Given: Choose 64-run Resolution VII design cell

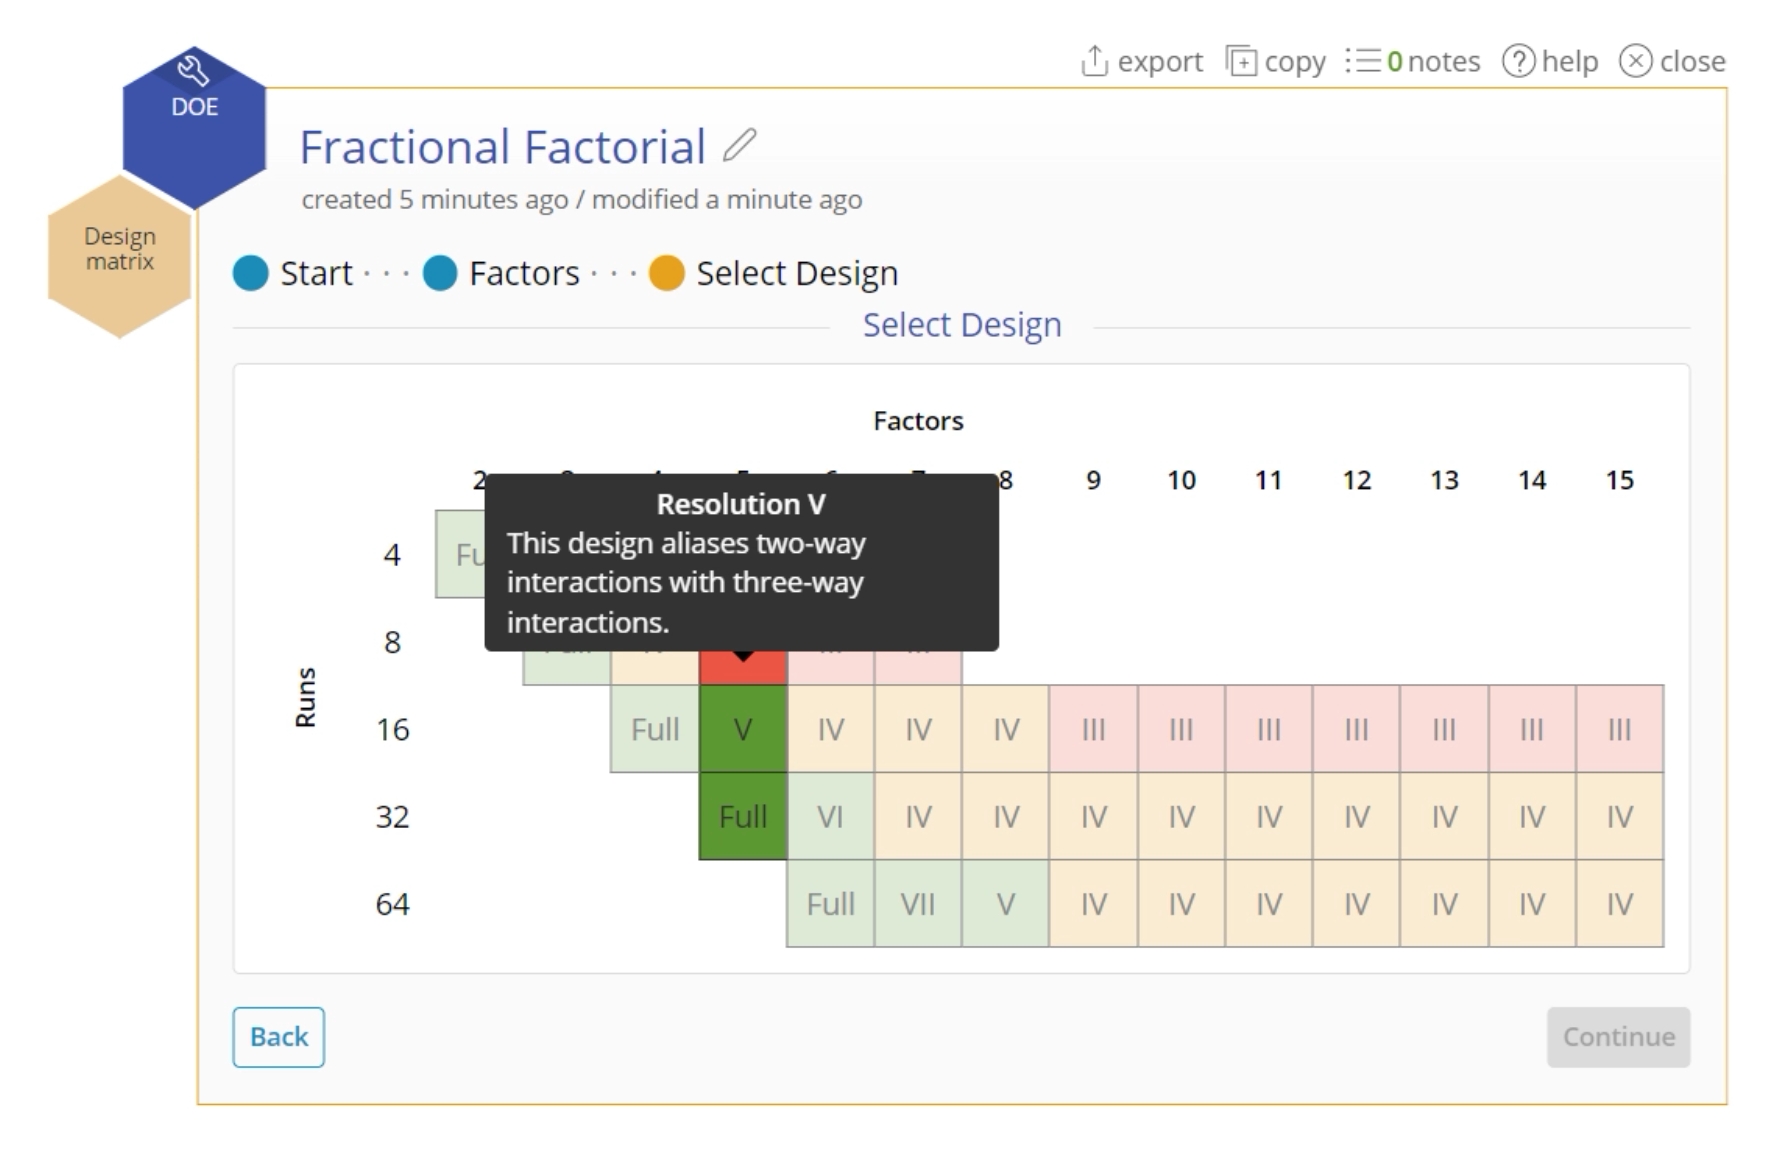Looking at the screenshot, I should [918, 904].
